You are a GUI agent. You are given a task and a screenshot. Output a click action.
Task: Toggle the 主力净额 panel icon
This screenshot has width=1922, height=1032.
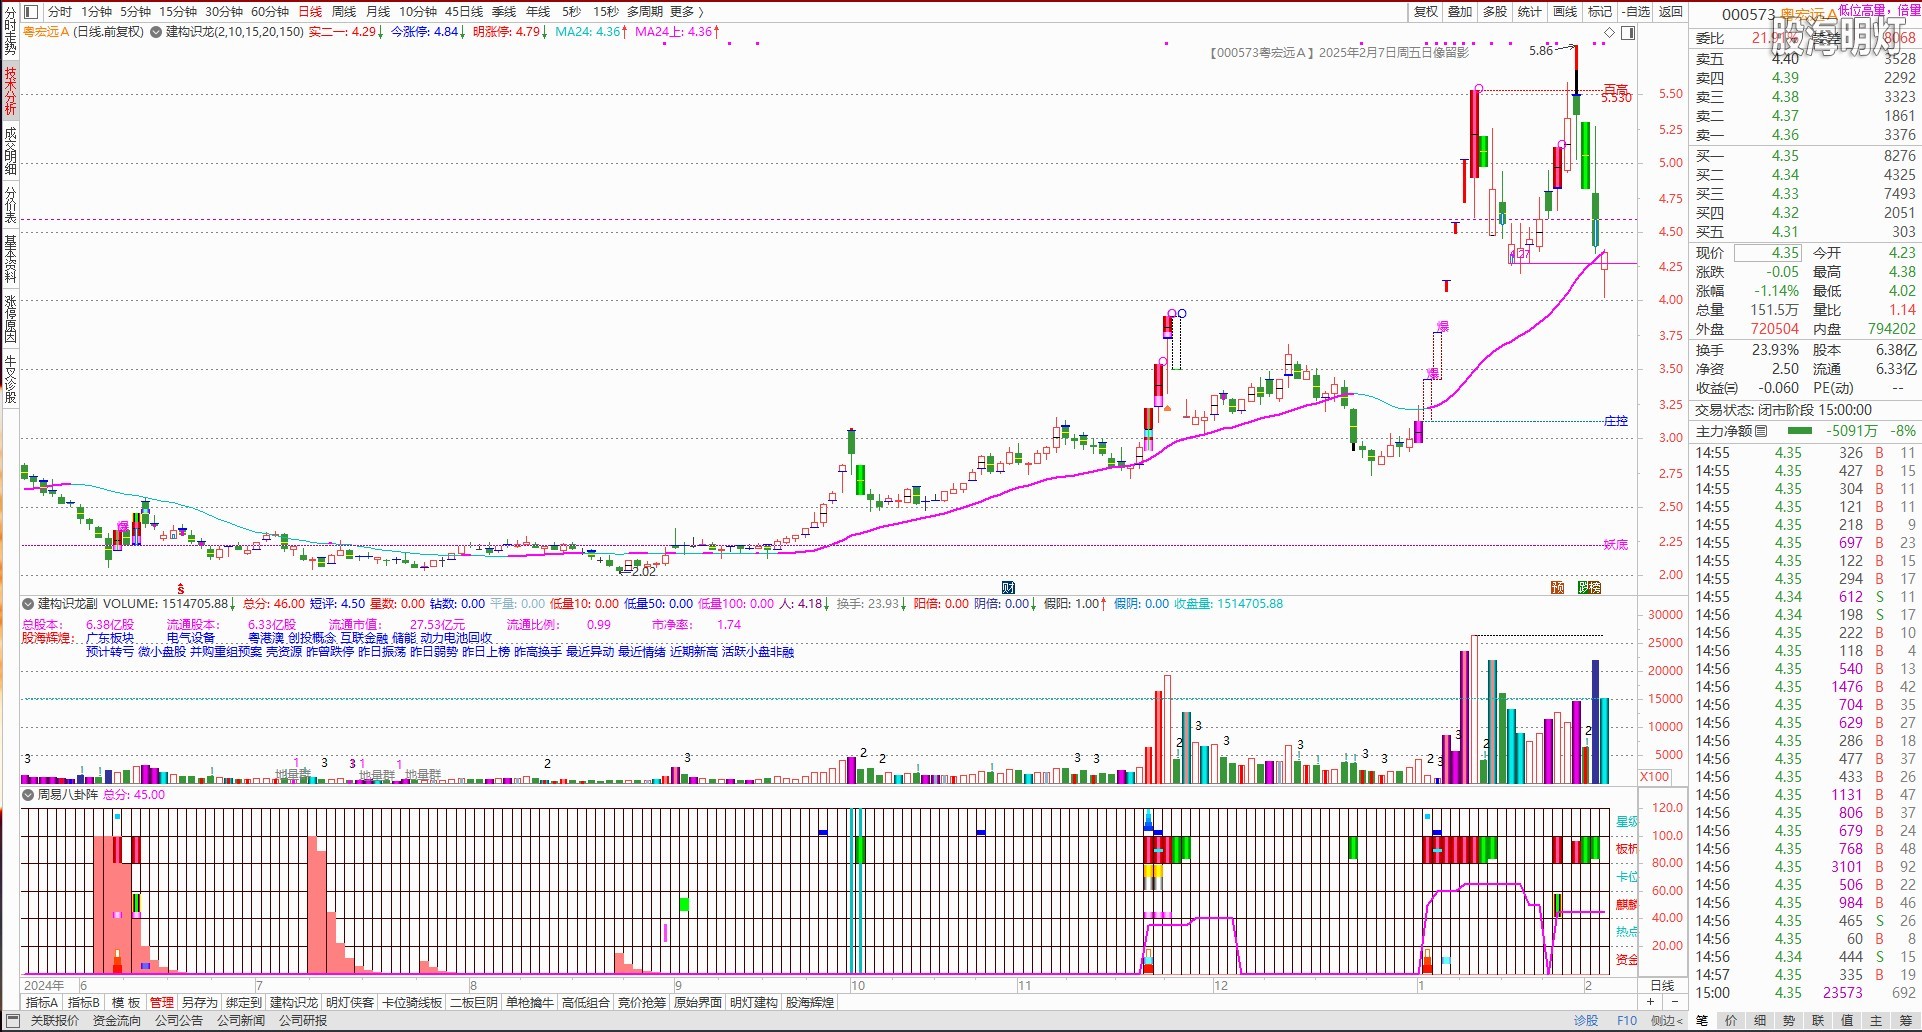click(1761, 431)
